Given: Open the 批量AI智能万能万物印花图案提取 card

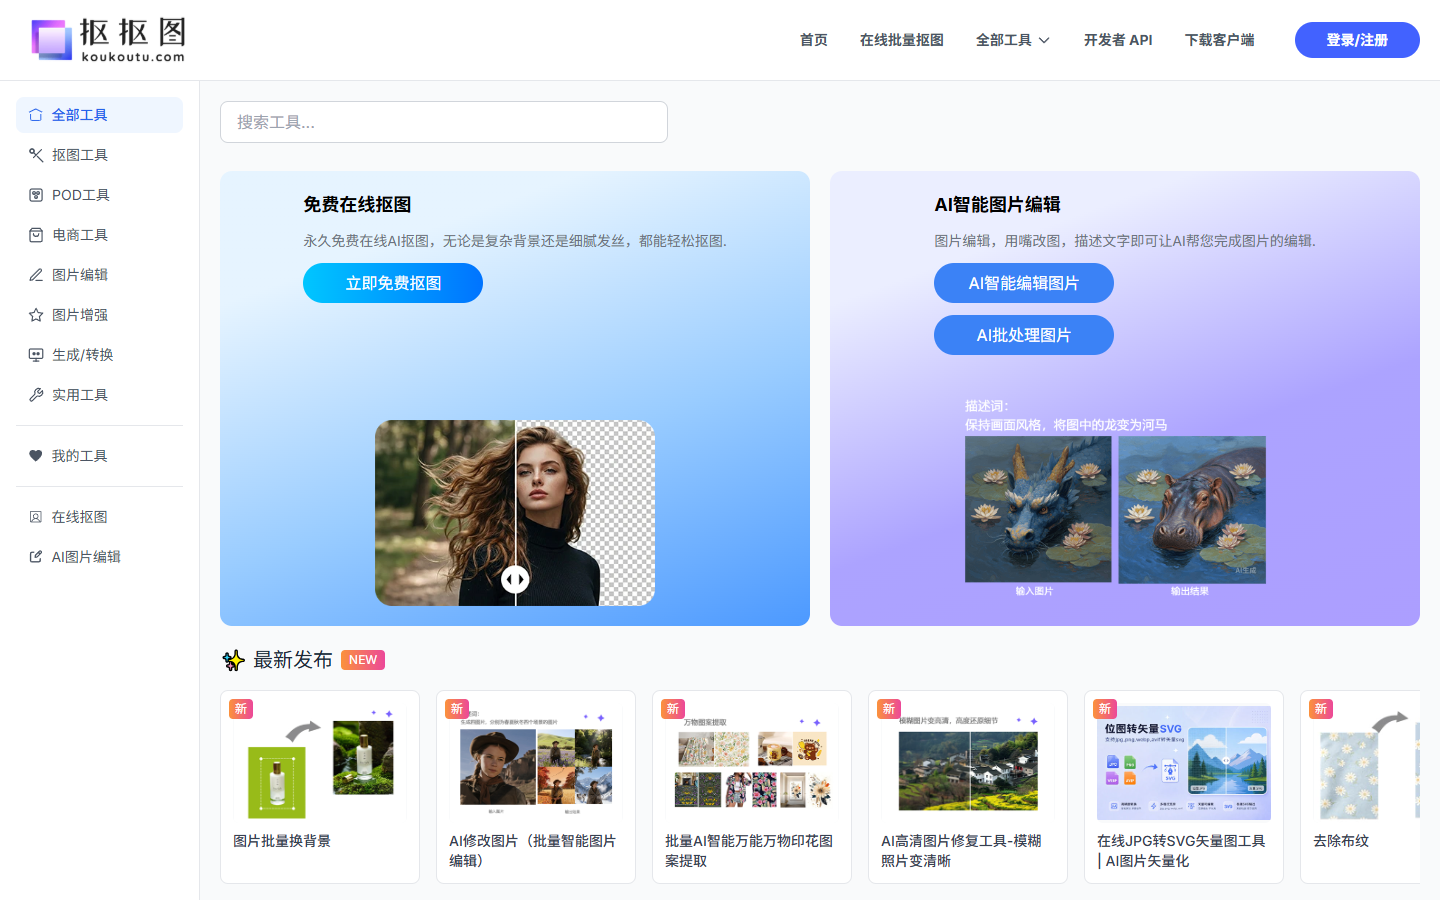Looking at the screenshot, I should [752, 787].
